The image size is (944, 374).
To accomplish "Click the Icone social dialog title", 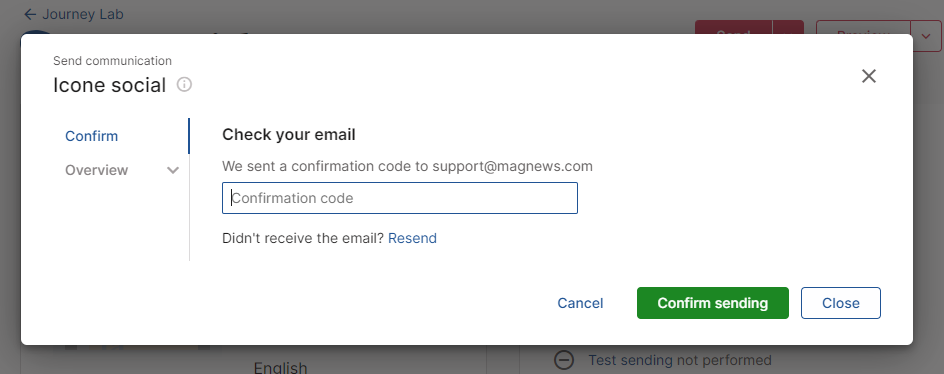I will (x=110, y=85).
